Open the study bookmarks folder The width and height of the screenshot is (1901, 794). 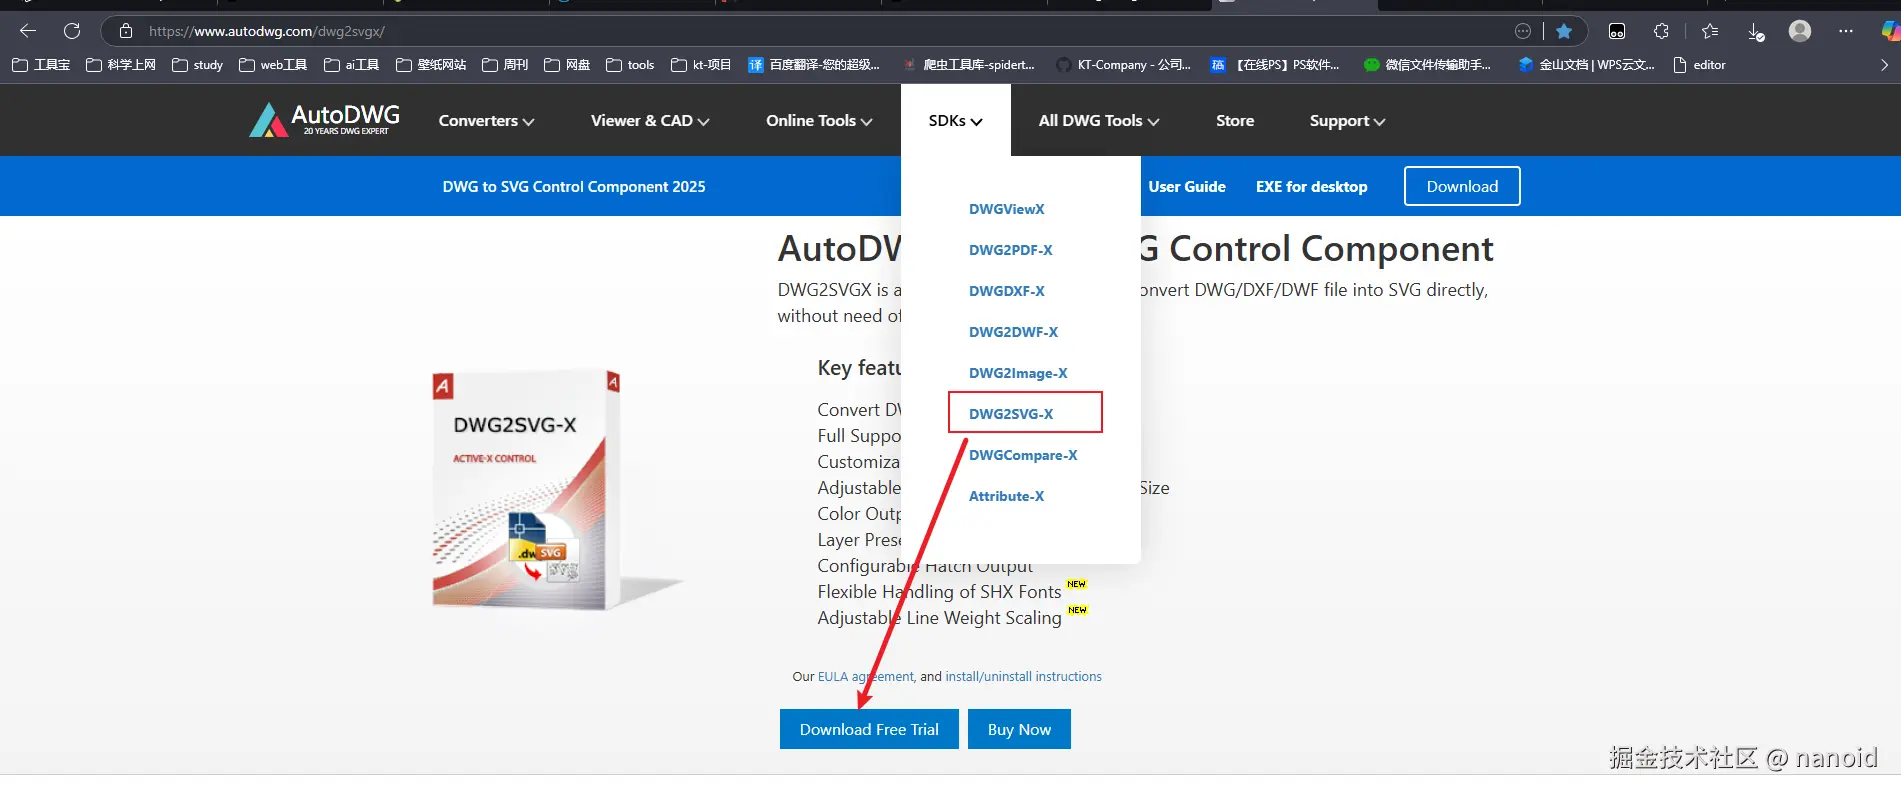pyautogui.click(x=197, y=65)
